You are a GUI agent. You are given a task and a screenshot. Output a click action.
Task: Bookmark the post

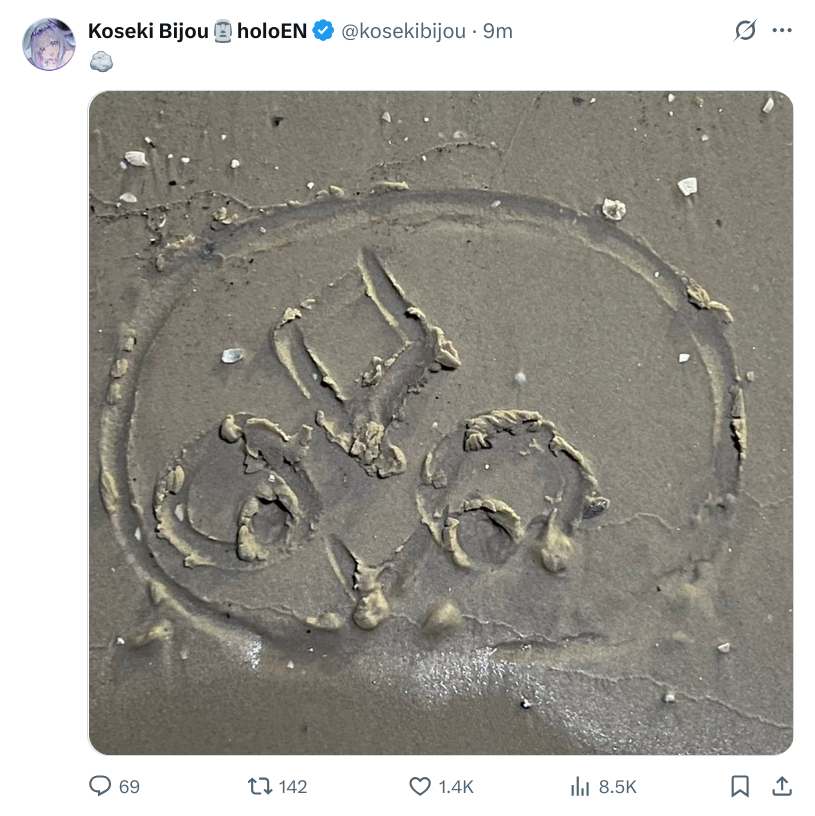[740, 786]
